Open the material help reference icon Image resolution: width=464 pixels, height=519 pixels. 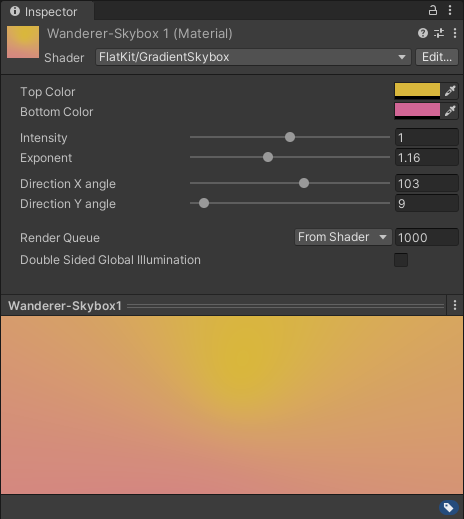423,33
